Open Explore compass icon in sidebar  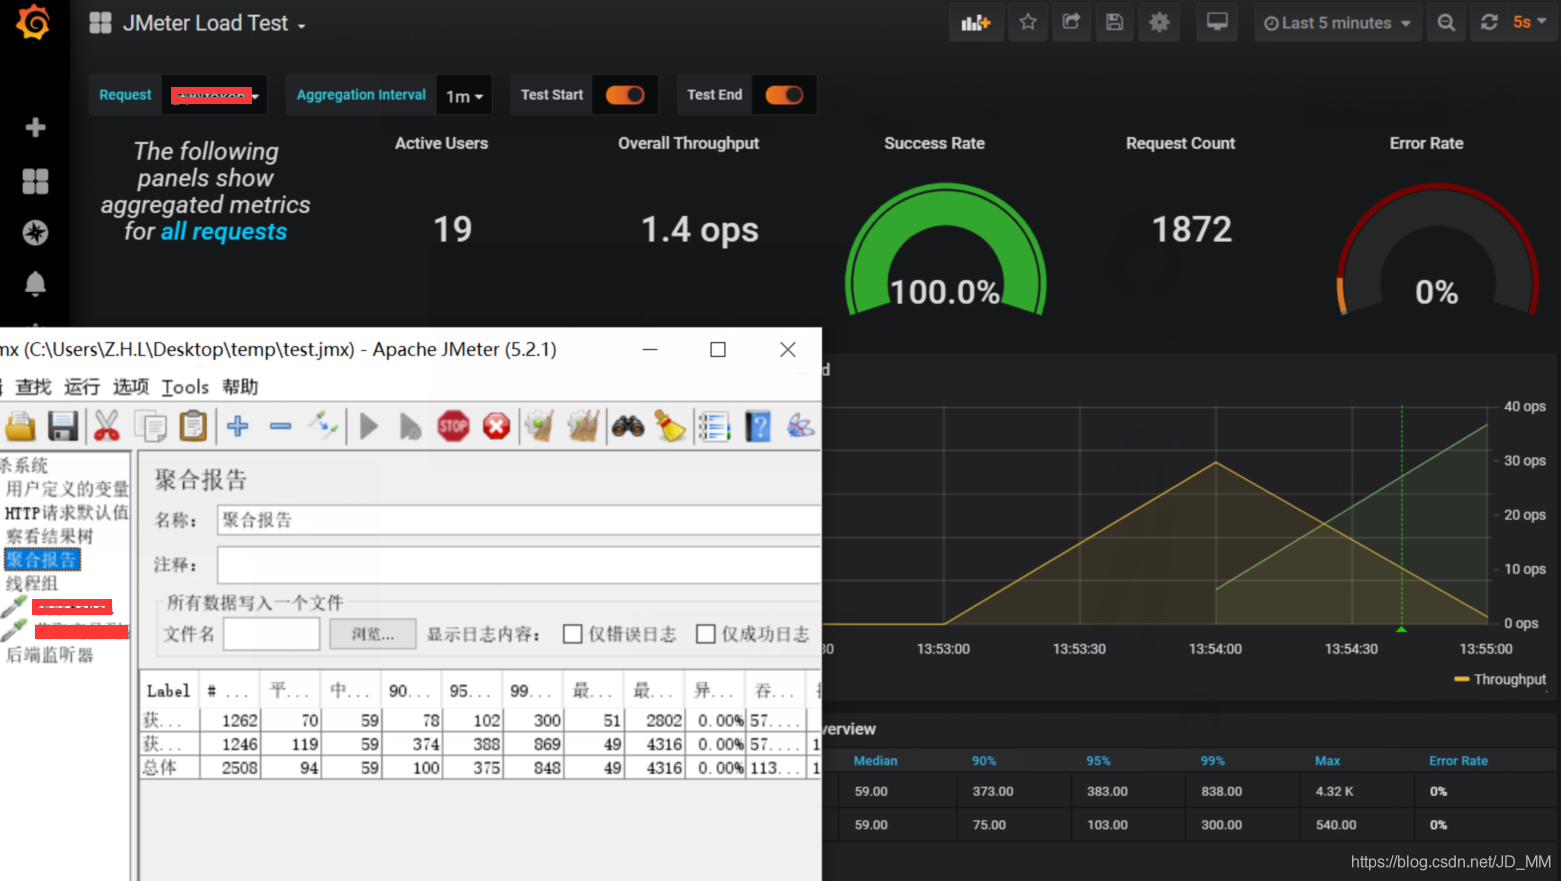pyautogui.click(x=35, y=233)
